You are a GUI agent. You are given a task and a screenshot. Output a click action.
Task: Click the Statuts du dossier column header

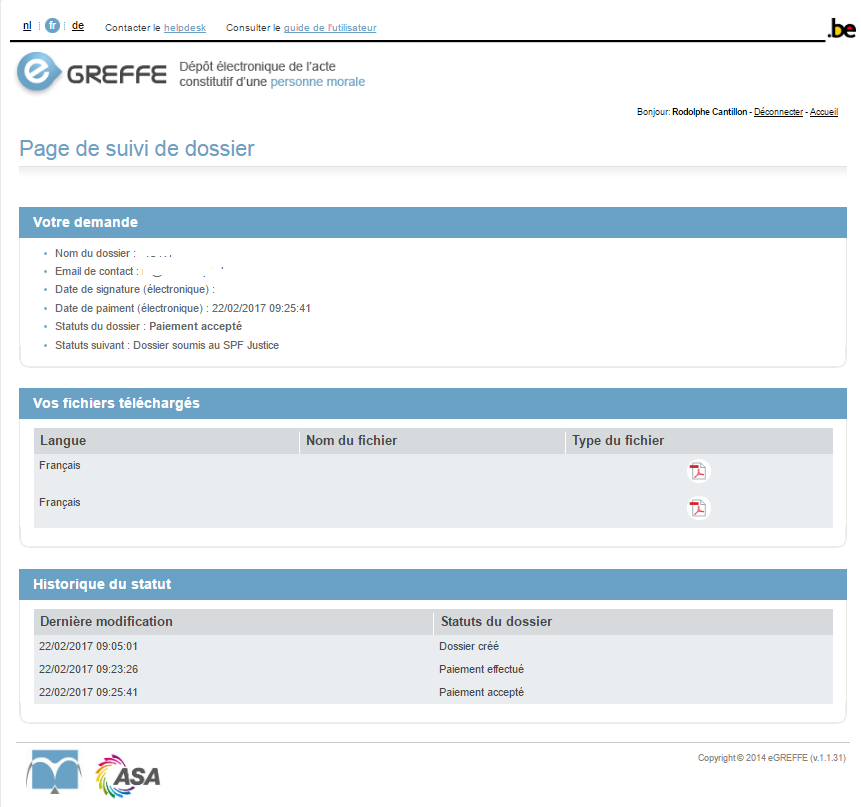(496, 622)
